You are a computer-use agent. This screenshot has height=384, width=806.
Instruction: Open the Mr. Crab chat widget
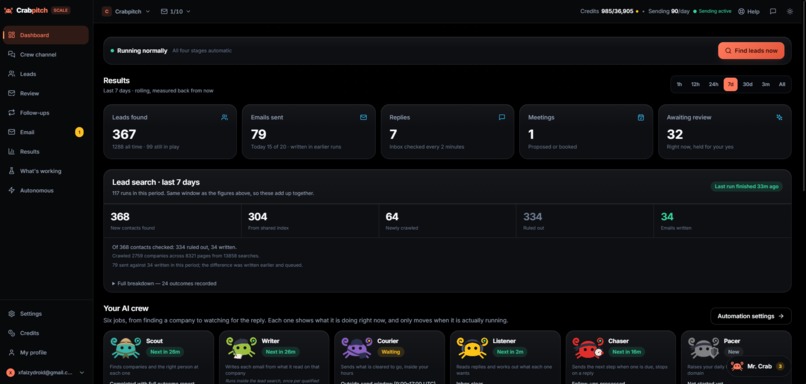tap(757, 367)
